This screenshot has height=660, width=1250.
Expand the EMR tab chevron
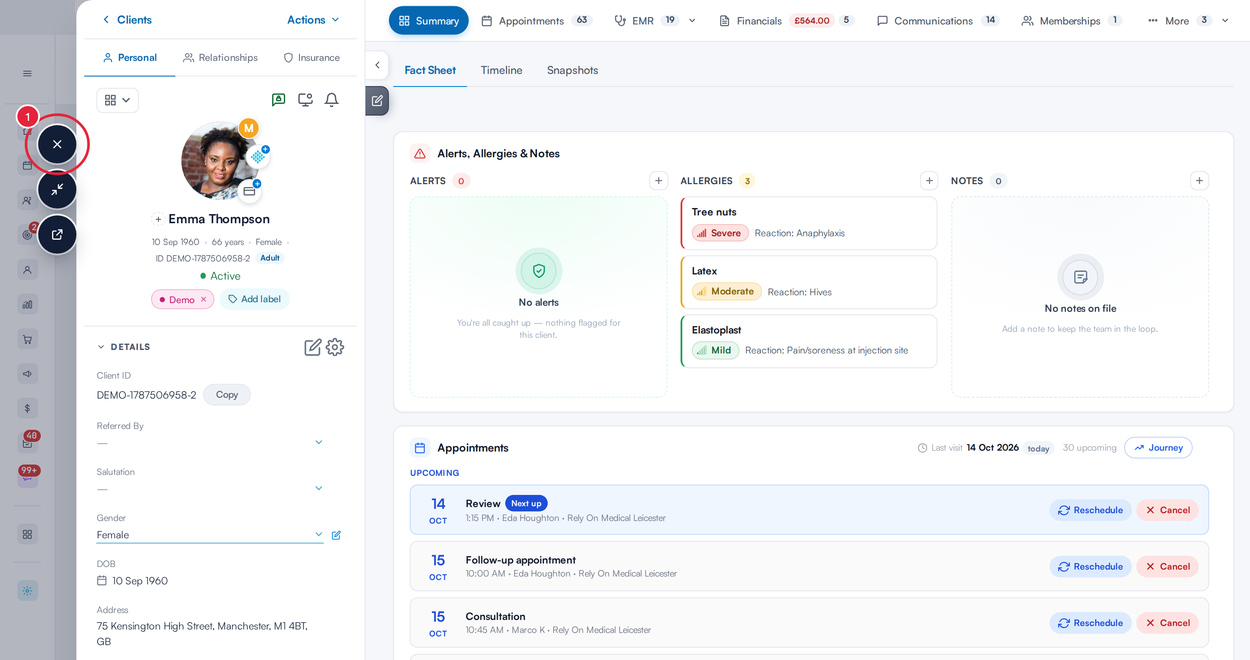[692, 21]
